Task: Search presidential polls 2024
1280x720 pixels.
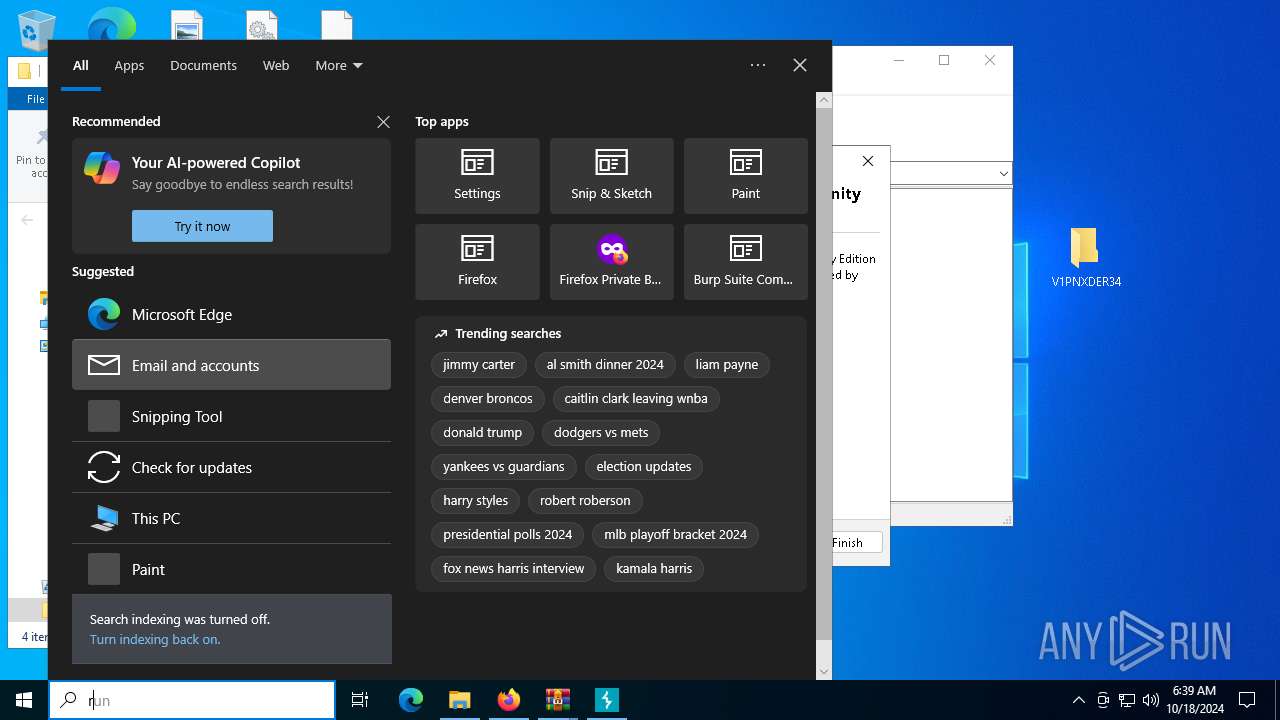Action: pyautogui.click(x=508, y=534)
